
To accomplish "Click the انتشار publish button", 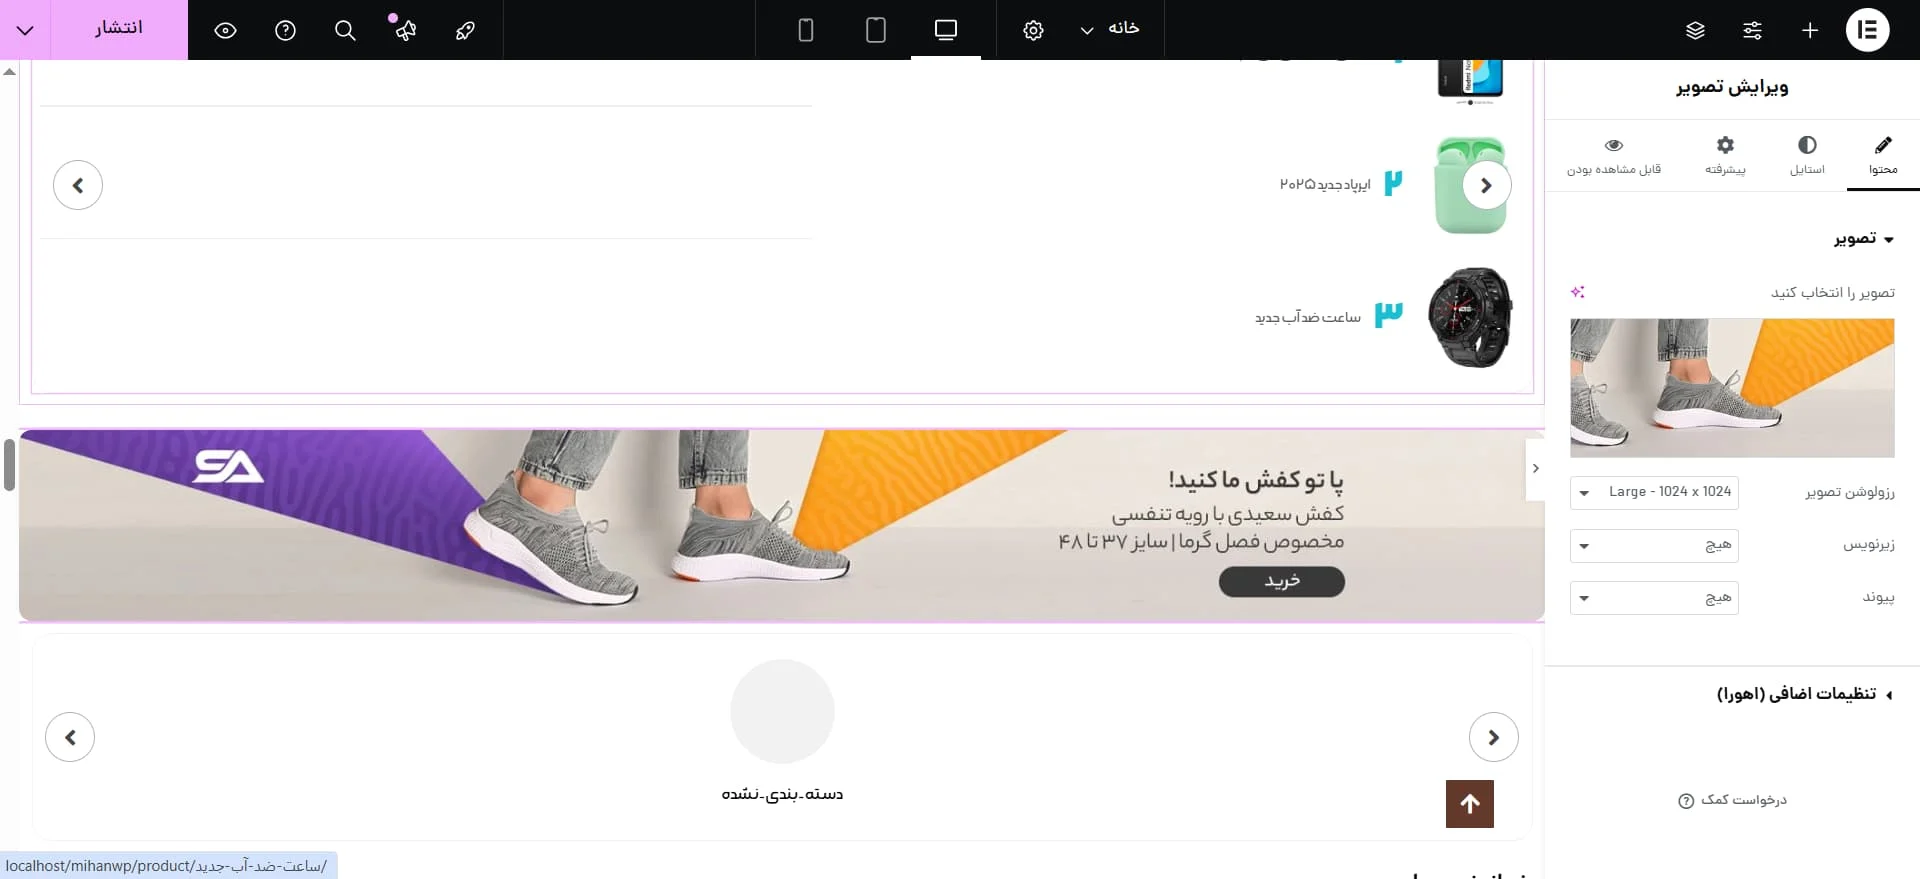I will point(119,29).
